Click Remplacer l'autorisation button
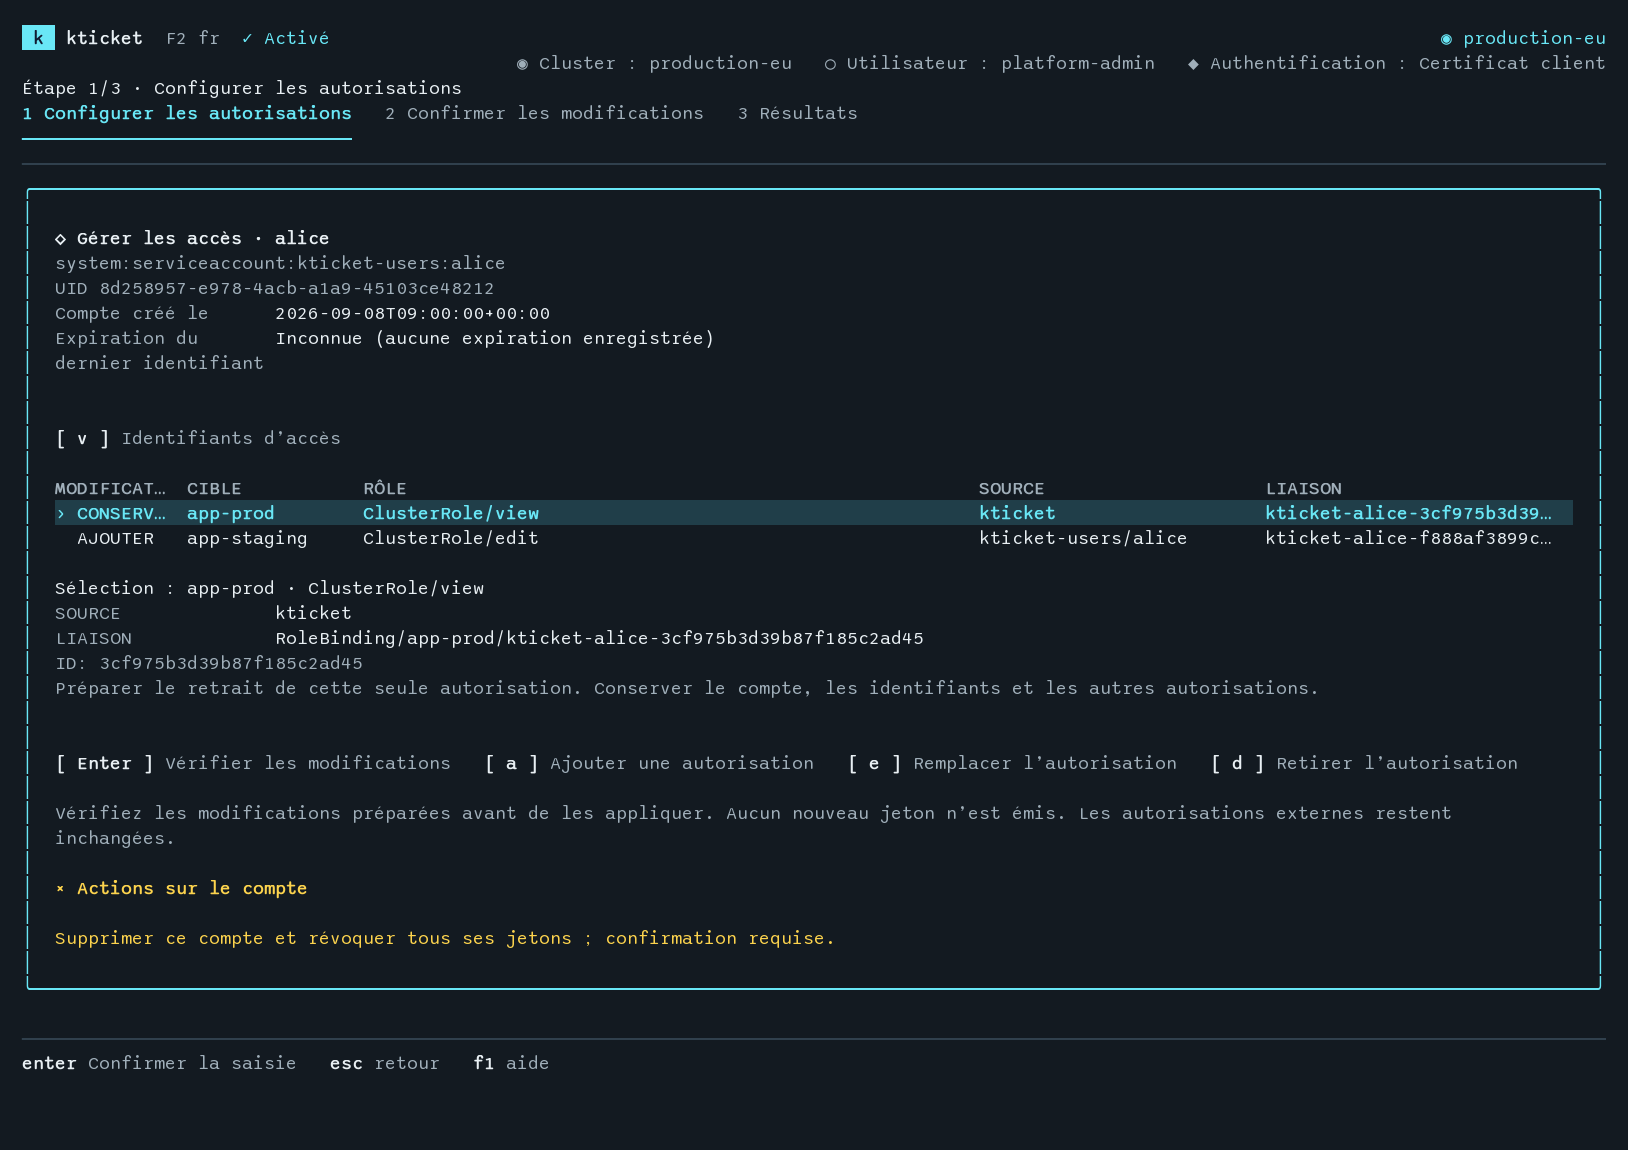The height and width of the screenshot is (1150, 1628). point(1012,763)
